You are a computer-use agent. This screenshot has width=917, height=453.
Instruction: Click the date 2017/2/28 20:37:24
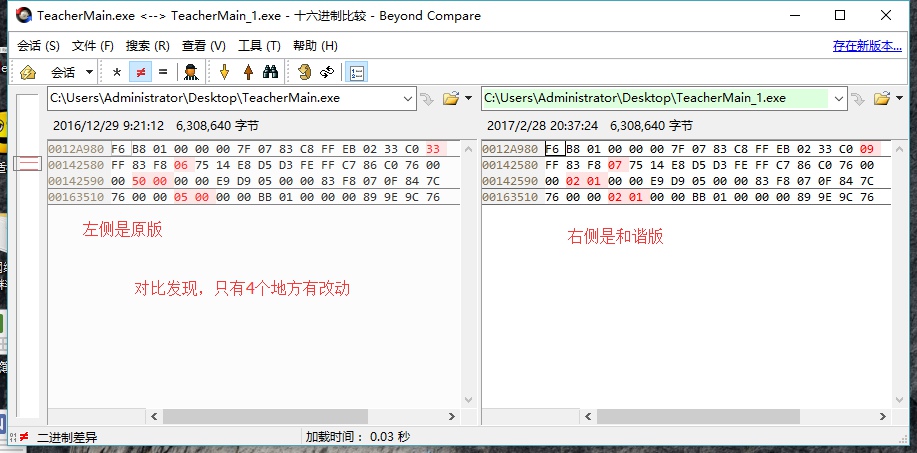coord(543,126)
